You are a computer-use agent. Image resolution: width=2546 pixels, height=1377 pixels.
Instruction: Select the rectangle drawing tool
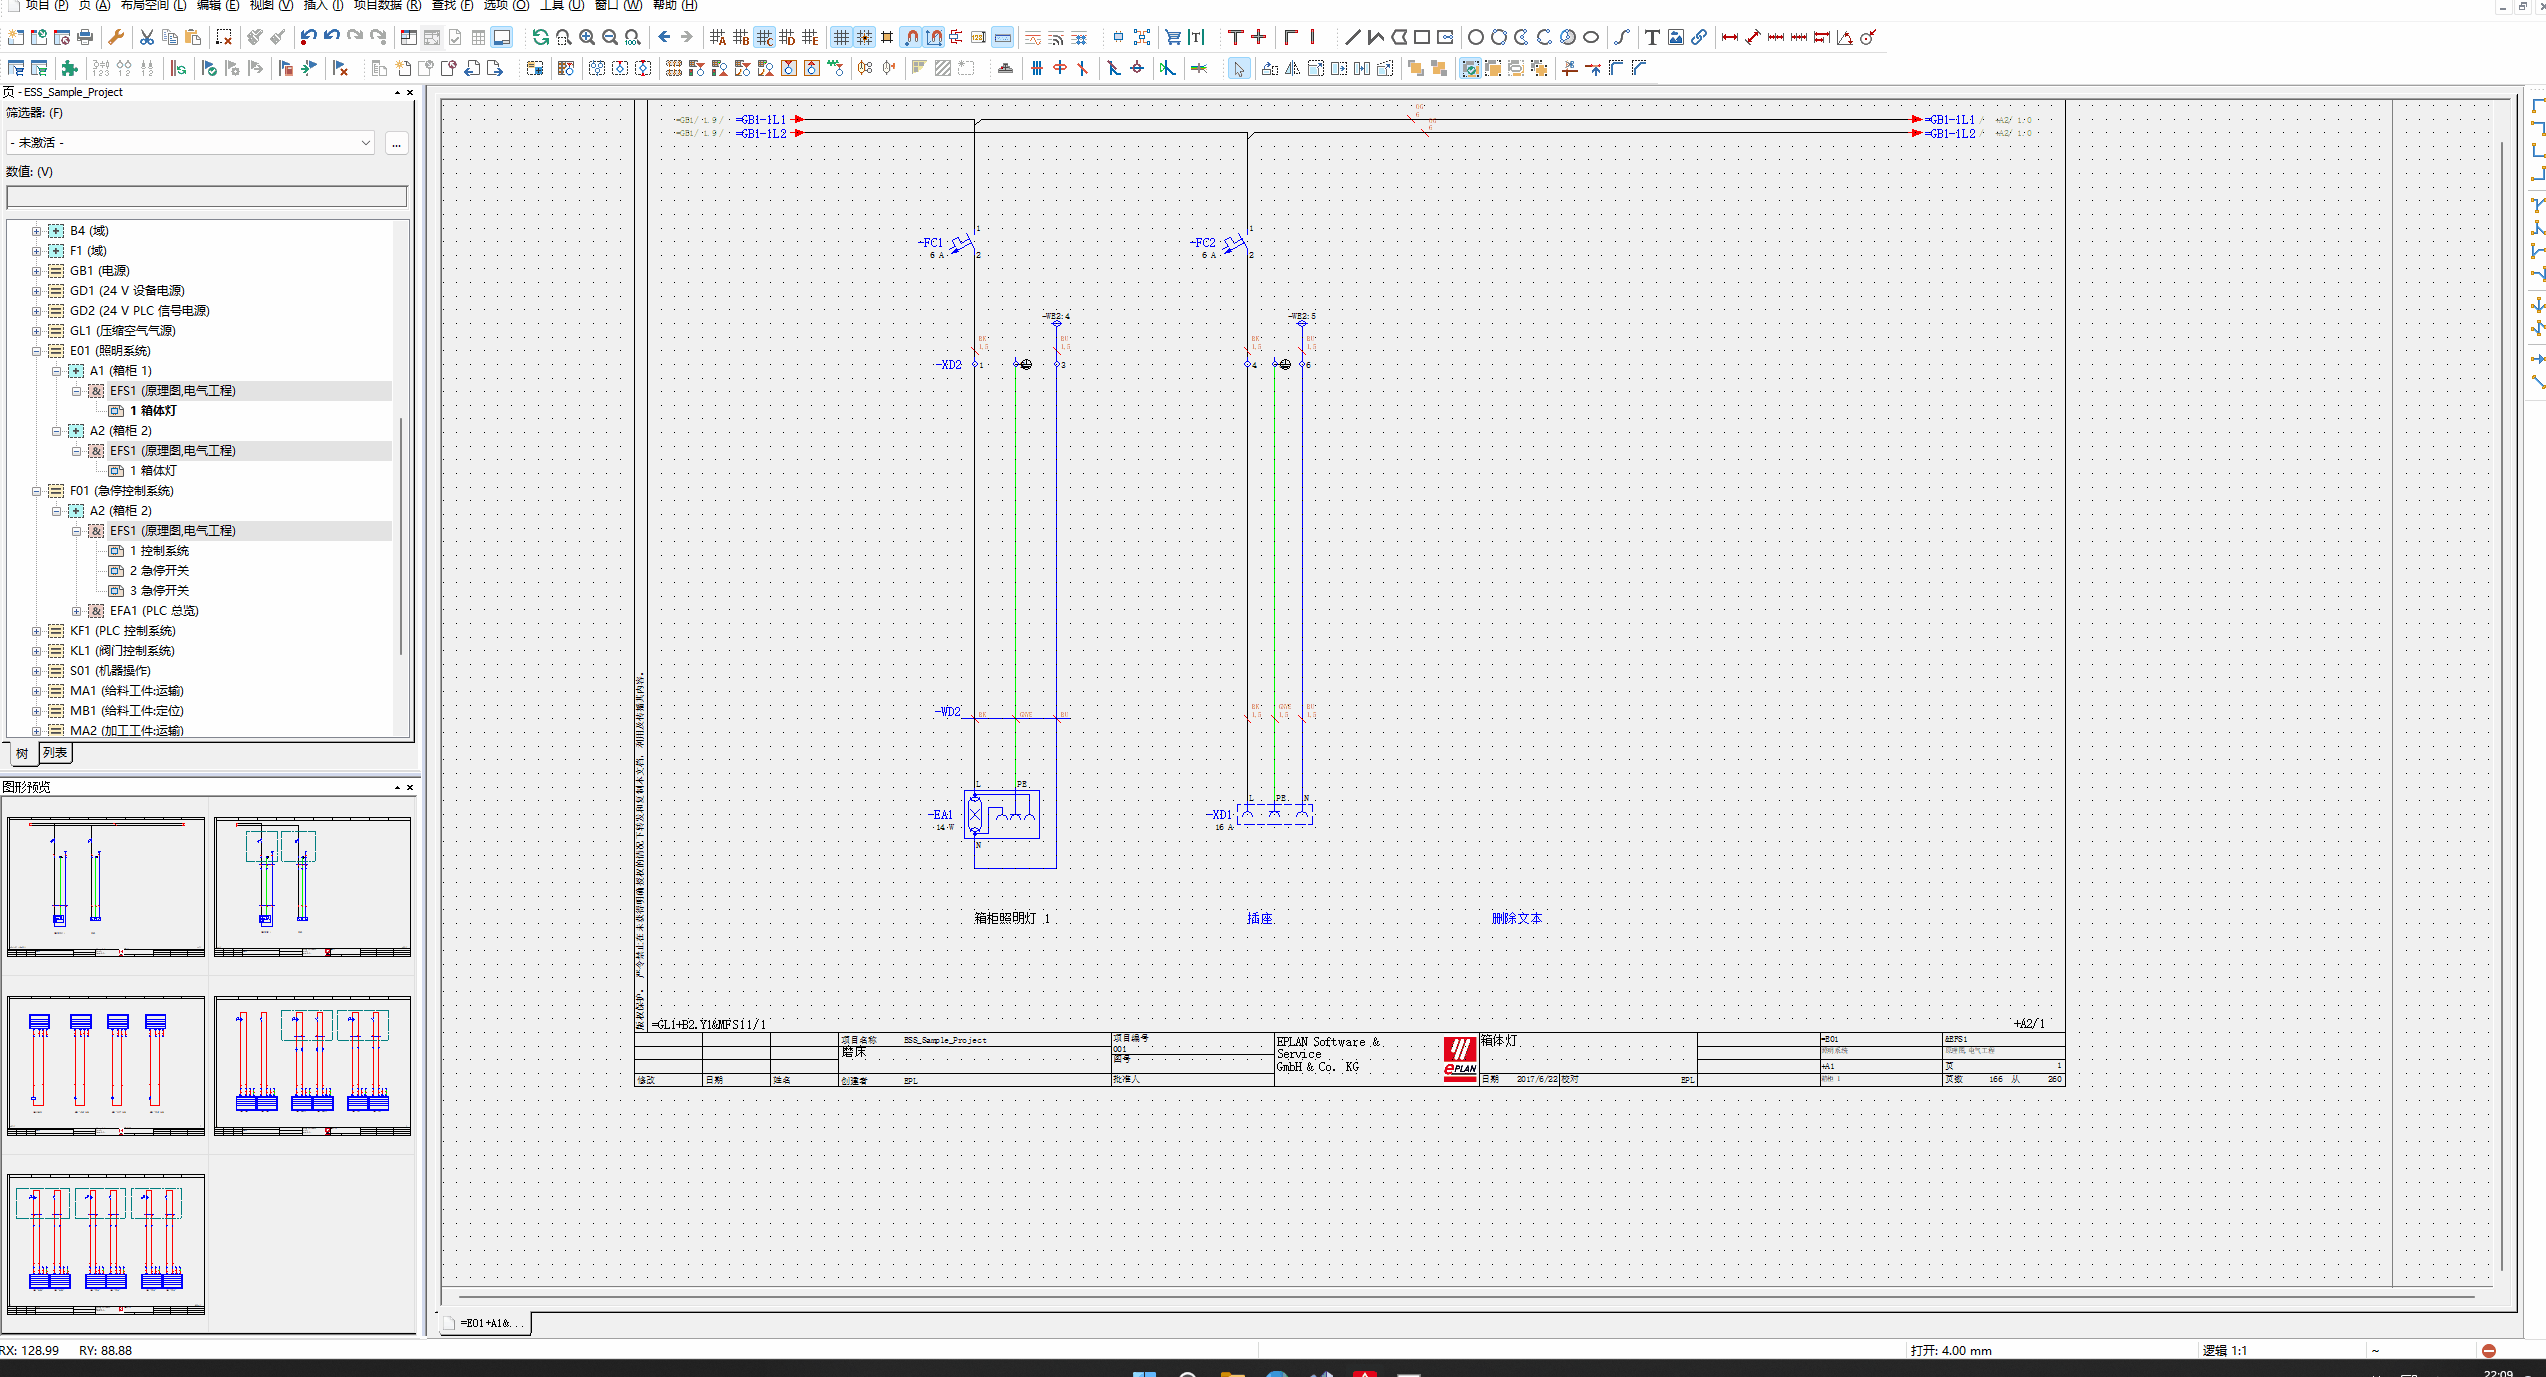(1421, 38)
